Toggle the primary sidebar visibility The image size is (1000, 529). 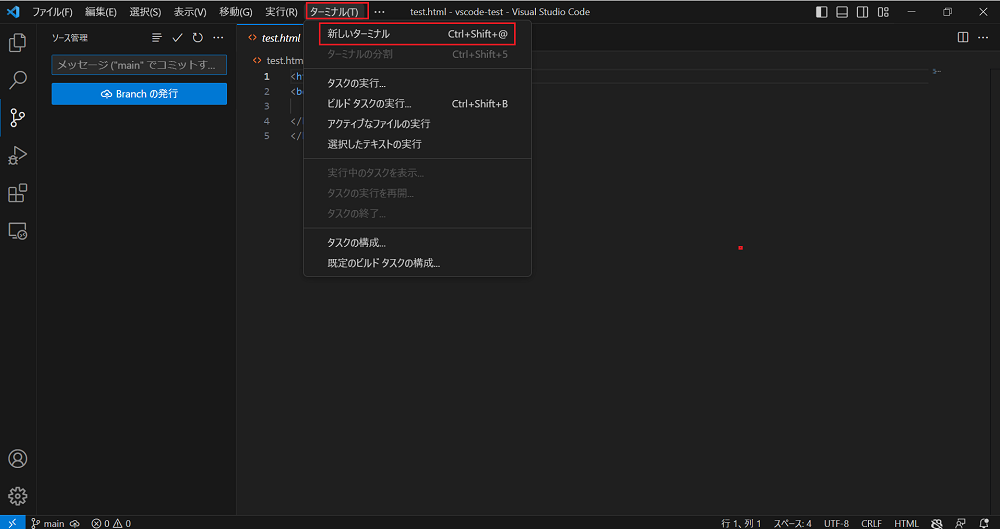822,12
